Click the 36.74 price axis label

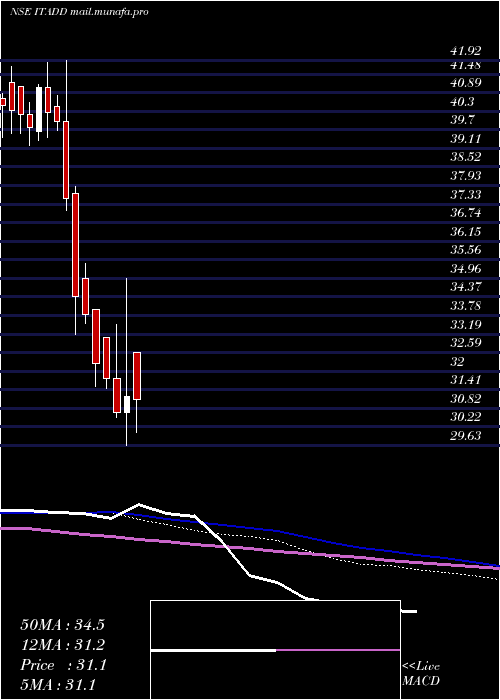(466, 212)
